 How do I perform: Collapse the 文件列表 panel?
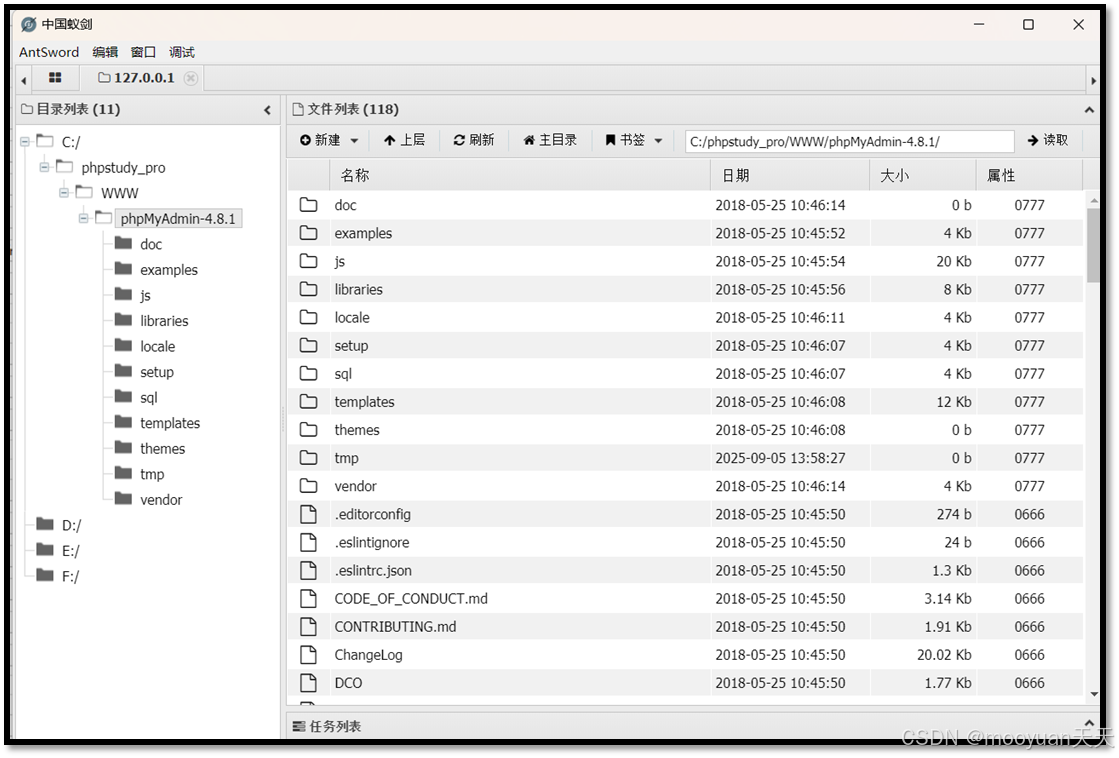point(1089,110)
